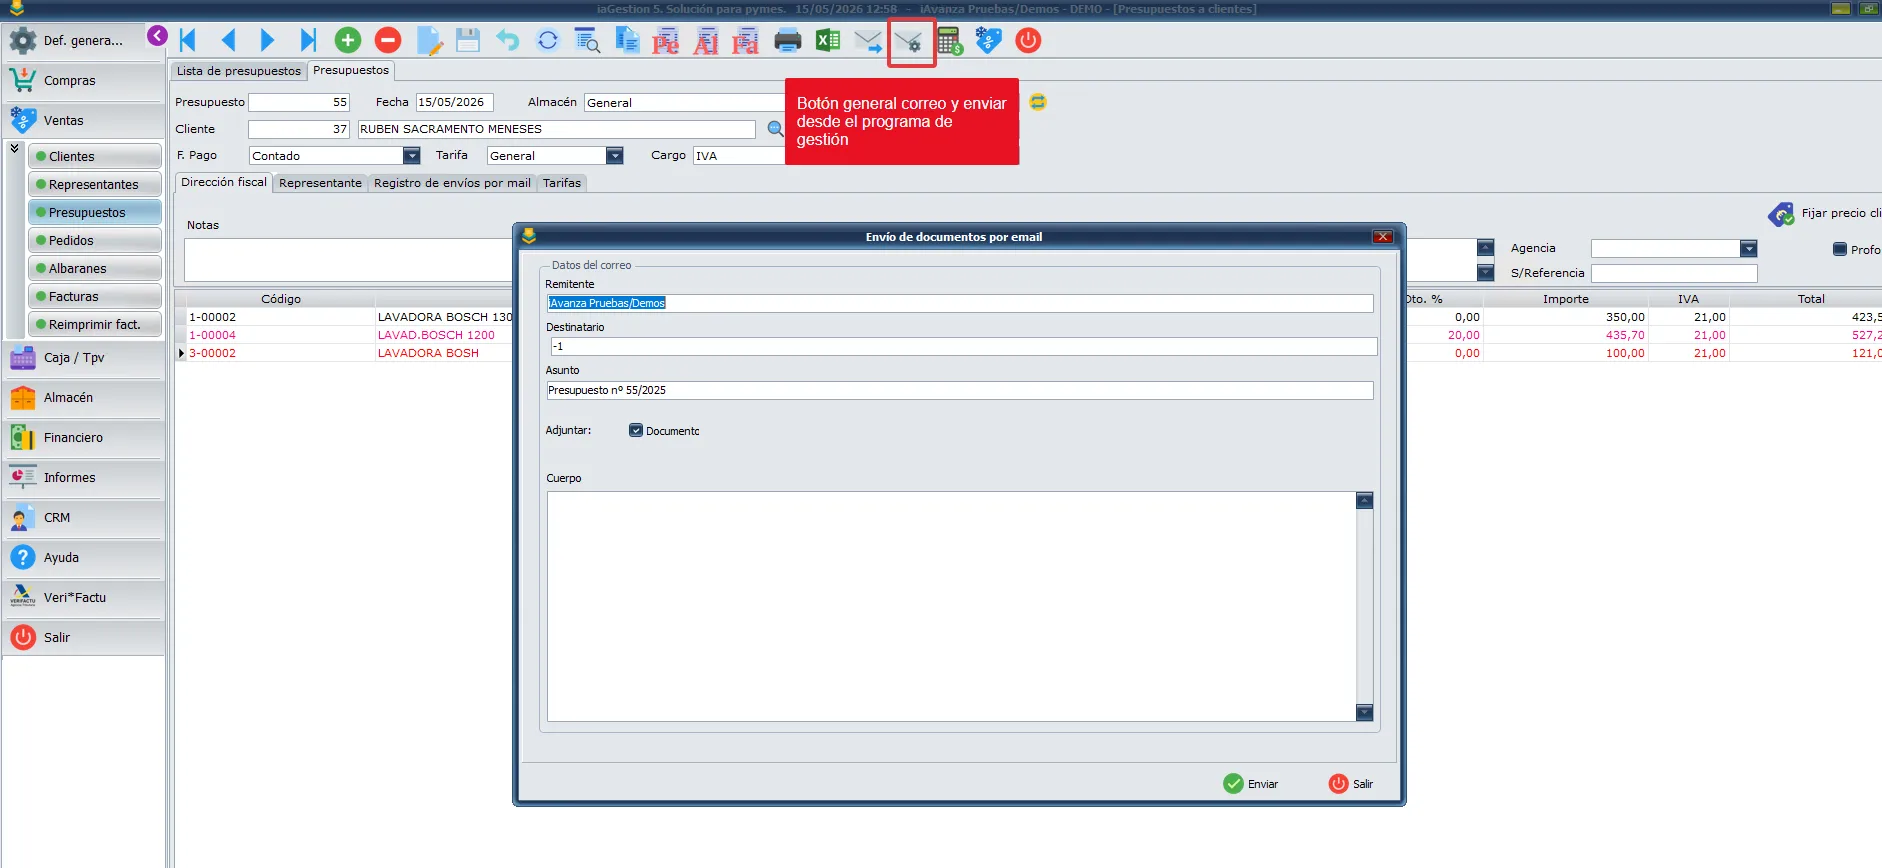Click the blue discount tag toolbar icon
Image resolution: width=1882 pixels, height=868 pixels.
pos(989,40)
